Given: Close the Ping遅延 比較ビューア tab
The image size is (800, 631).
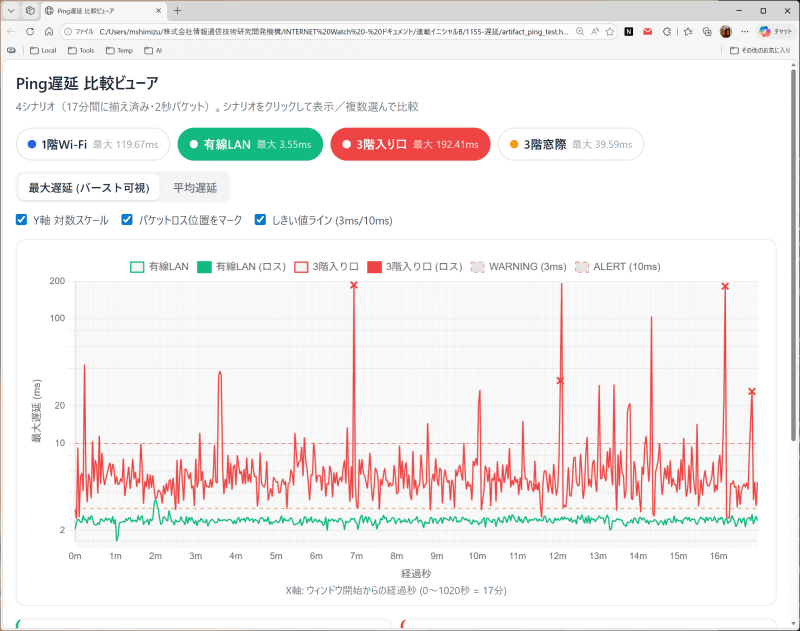Looking at the screenshot, I should point(158,10).
